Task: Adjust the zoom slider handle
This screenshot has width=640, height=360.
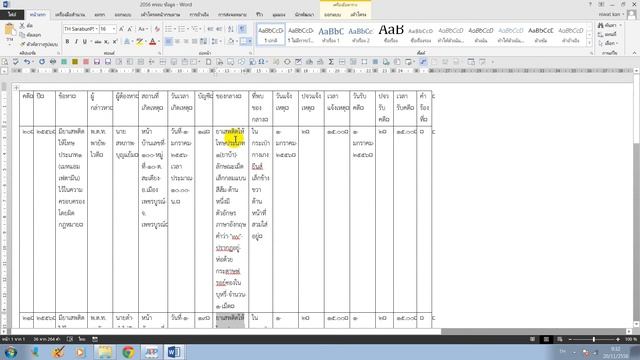Action: (x=593, y=339)
